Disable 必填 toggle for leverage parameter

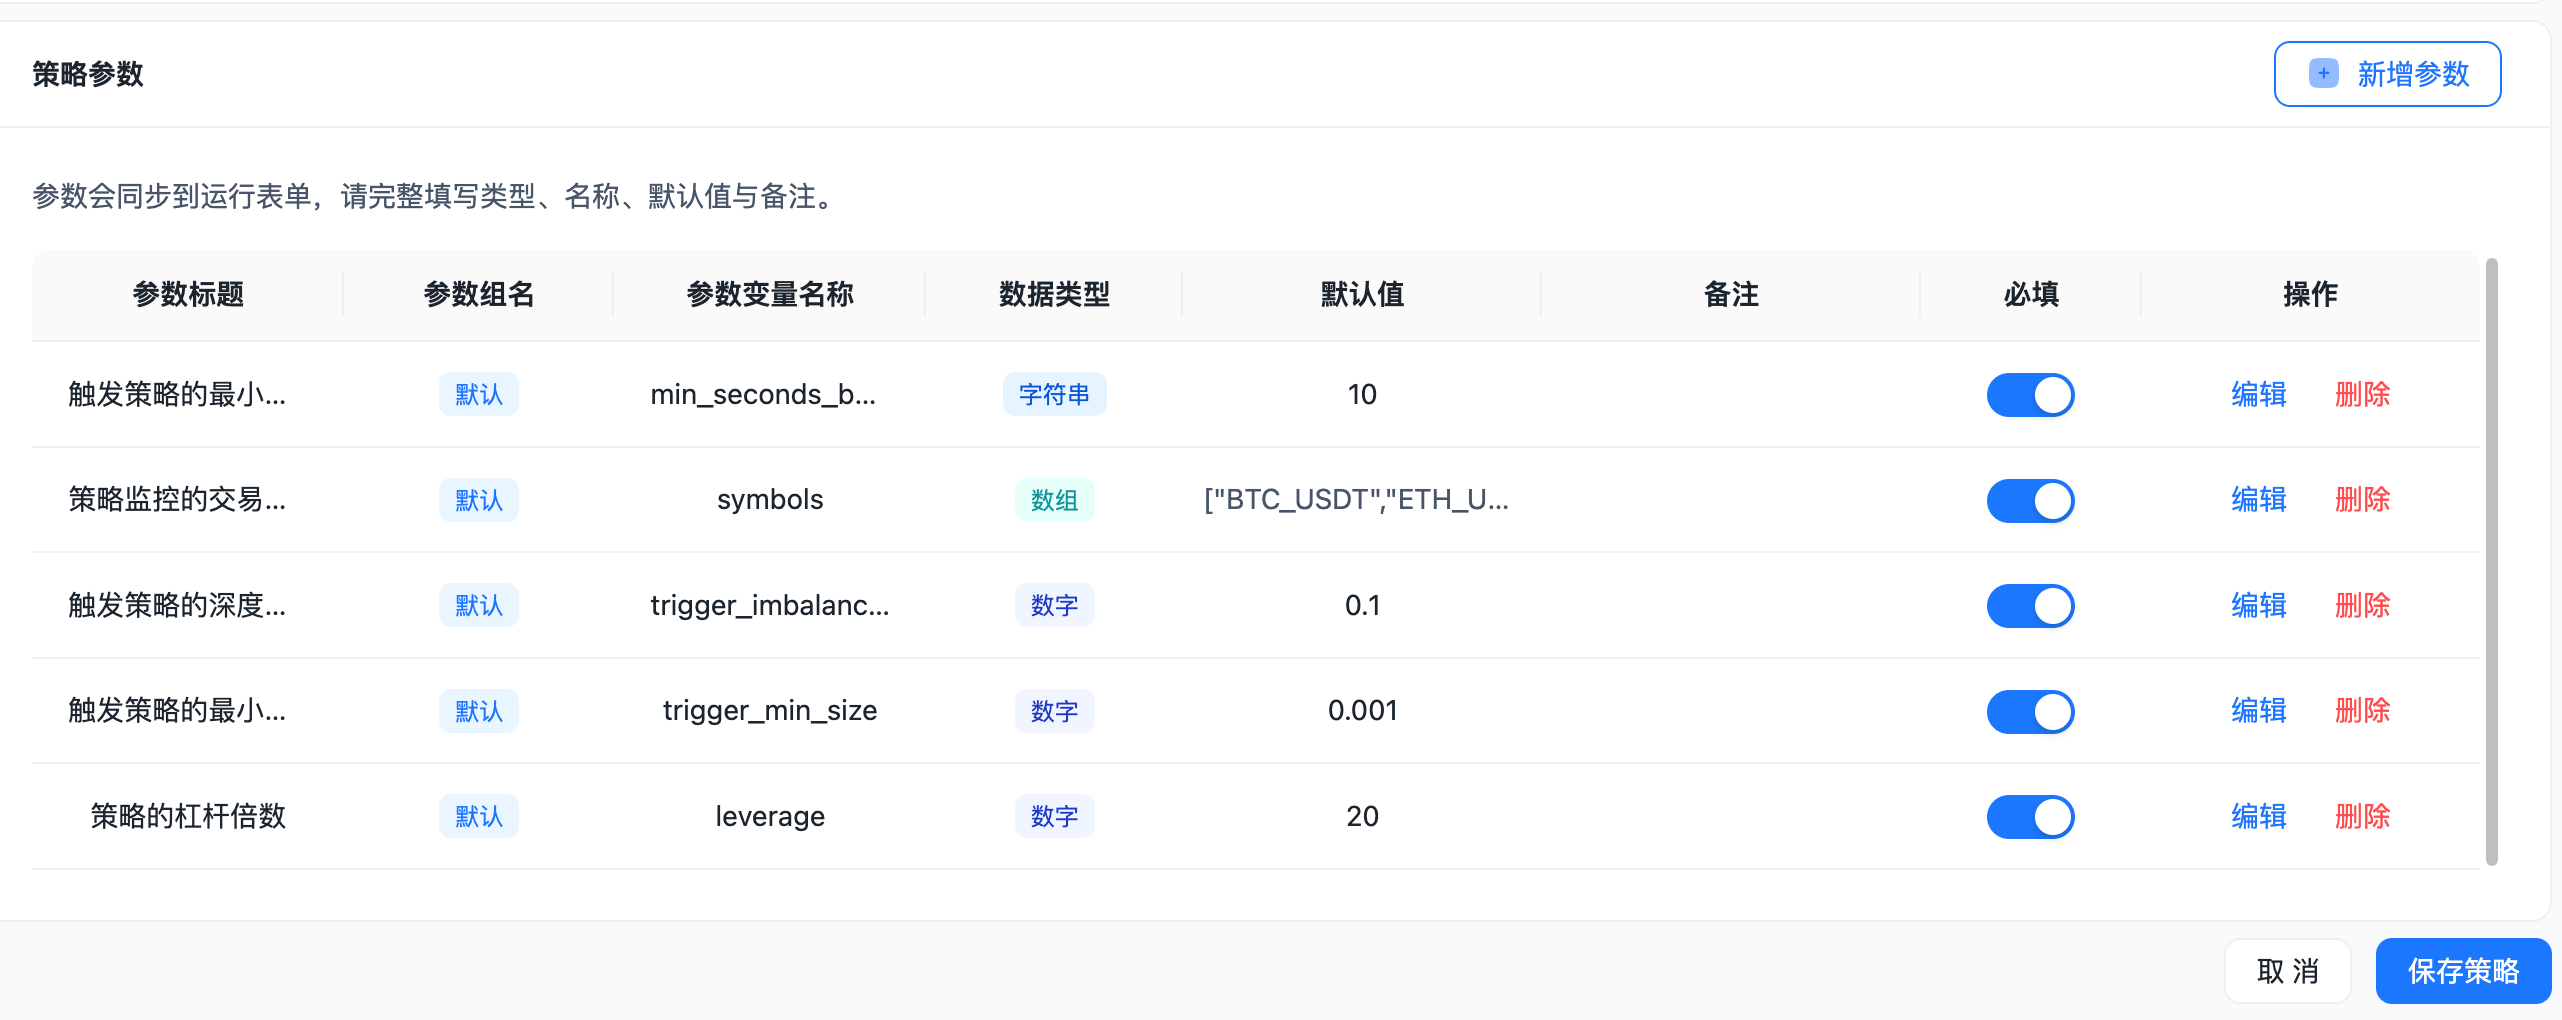pos(2030,816)
